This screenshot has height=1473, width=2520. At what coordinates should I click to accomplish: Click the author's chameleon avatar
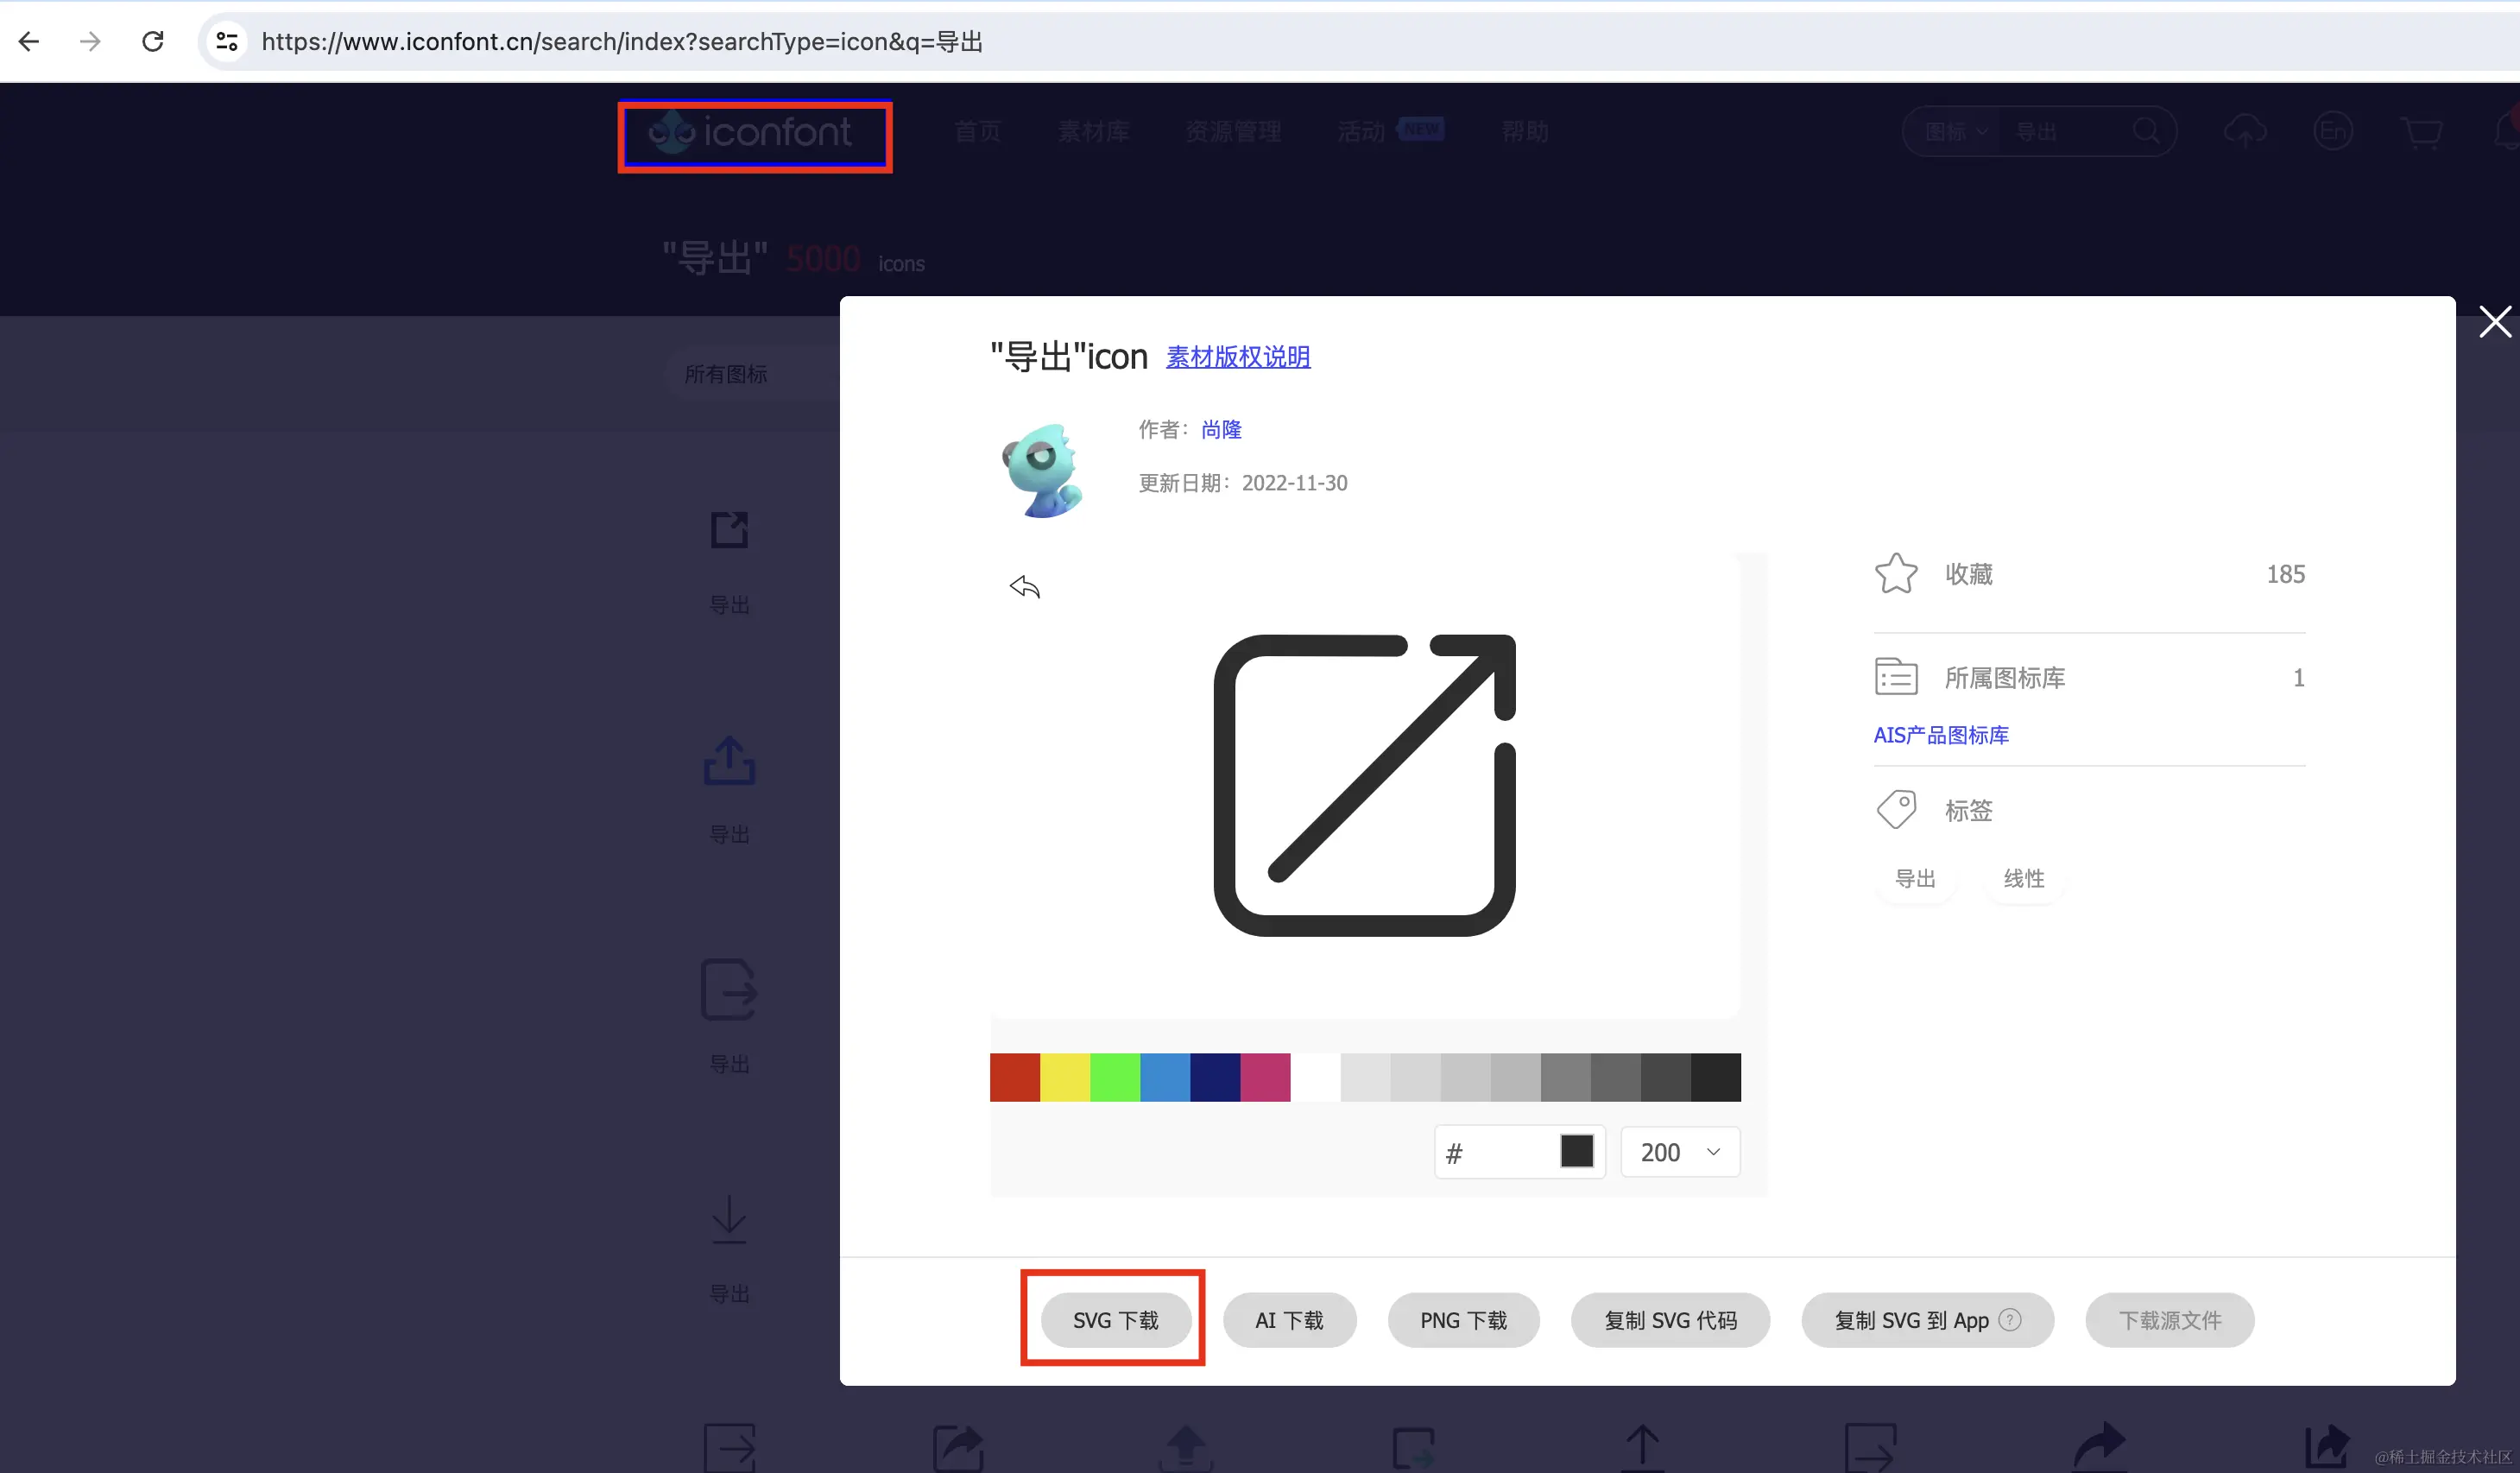point(1042,469)
